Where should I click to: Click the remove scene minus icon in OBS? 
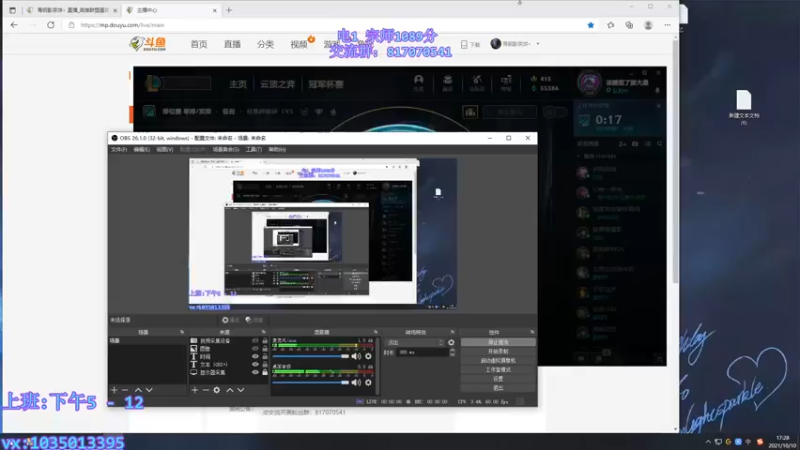(125, 390)
